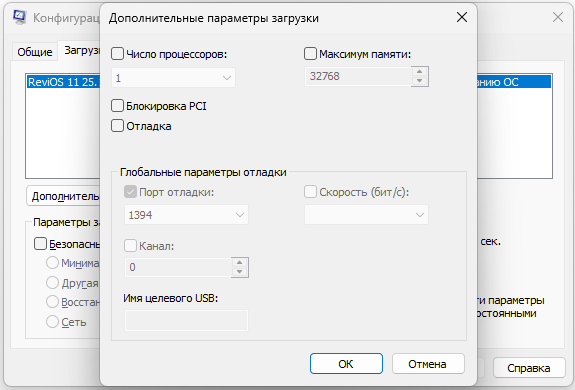
Task: Click the Дополнительные параметры button behind the dialog
Action: [x=63, y=196]
